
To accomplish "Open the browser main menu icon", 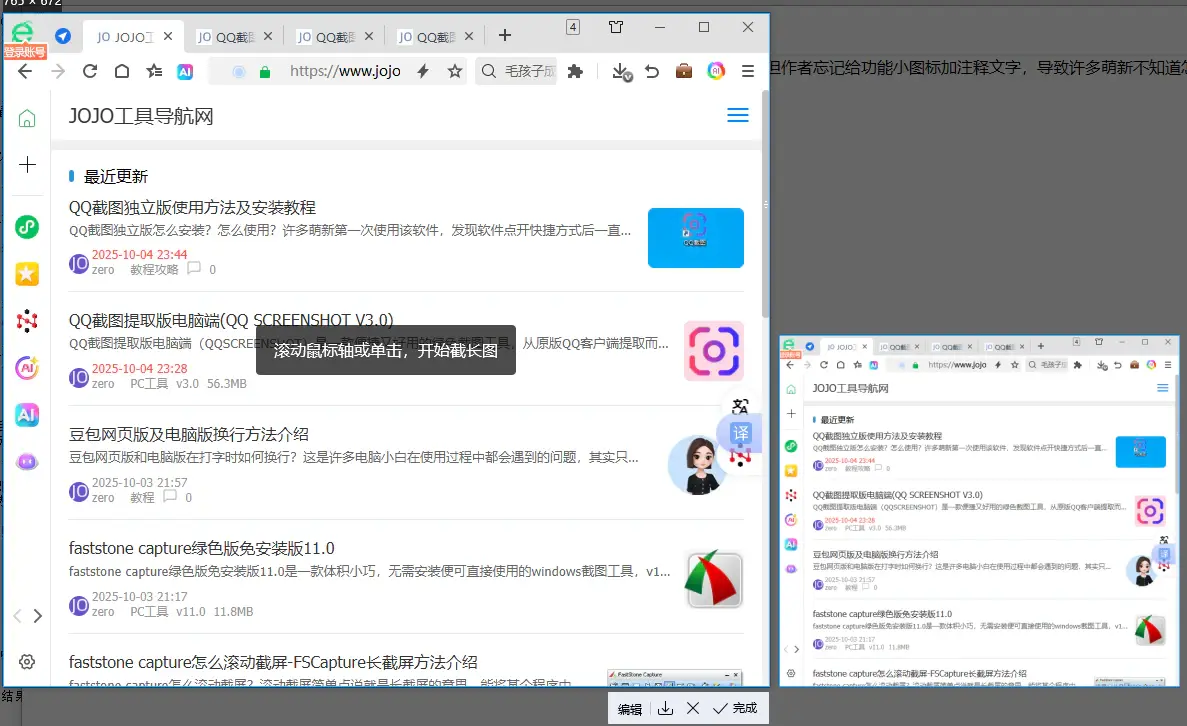I will tap(748, 71).
